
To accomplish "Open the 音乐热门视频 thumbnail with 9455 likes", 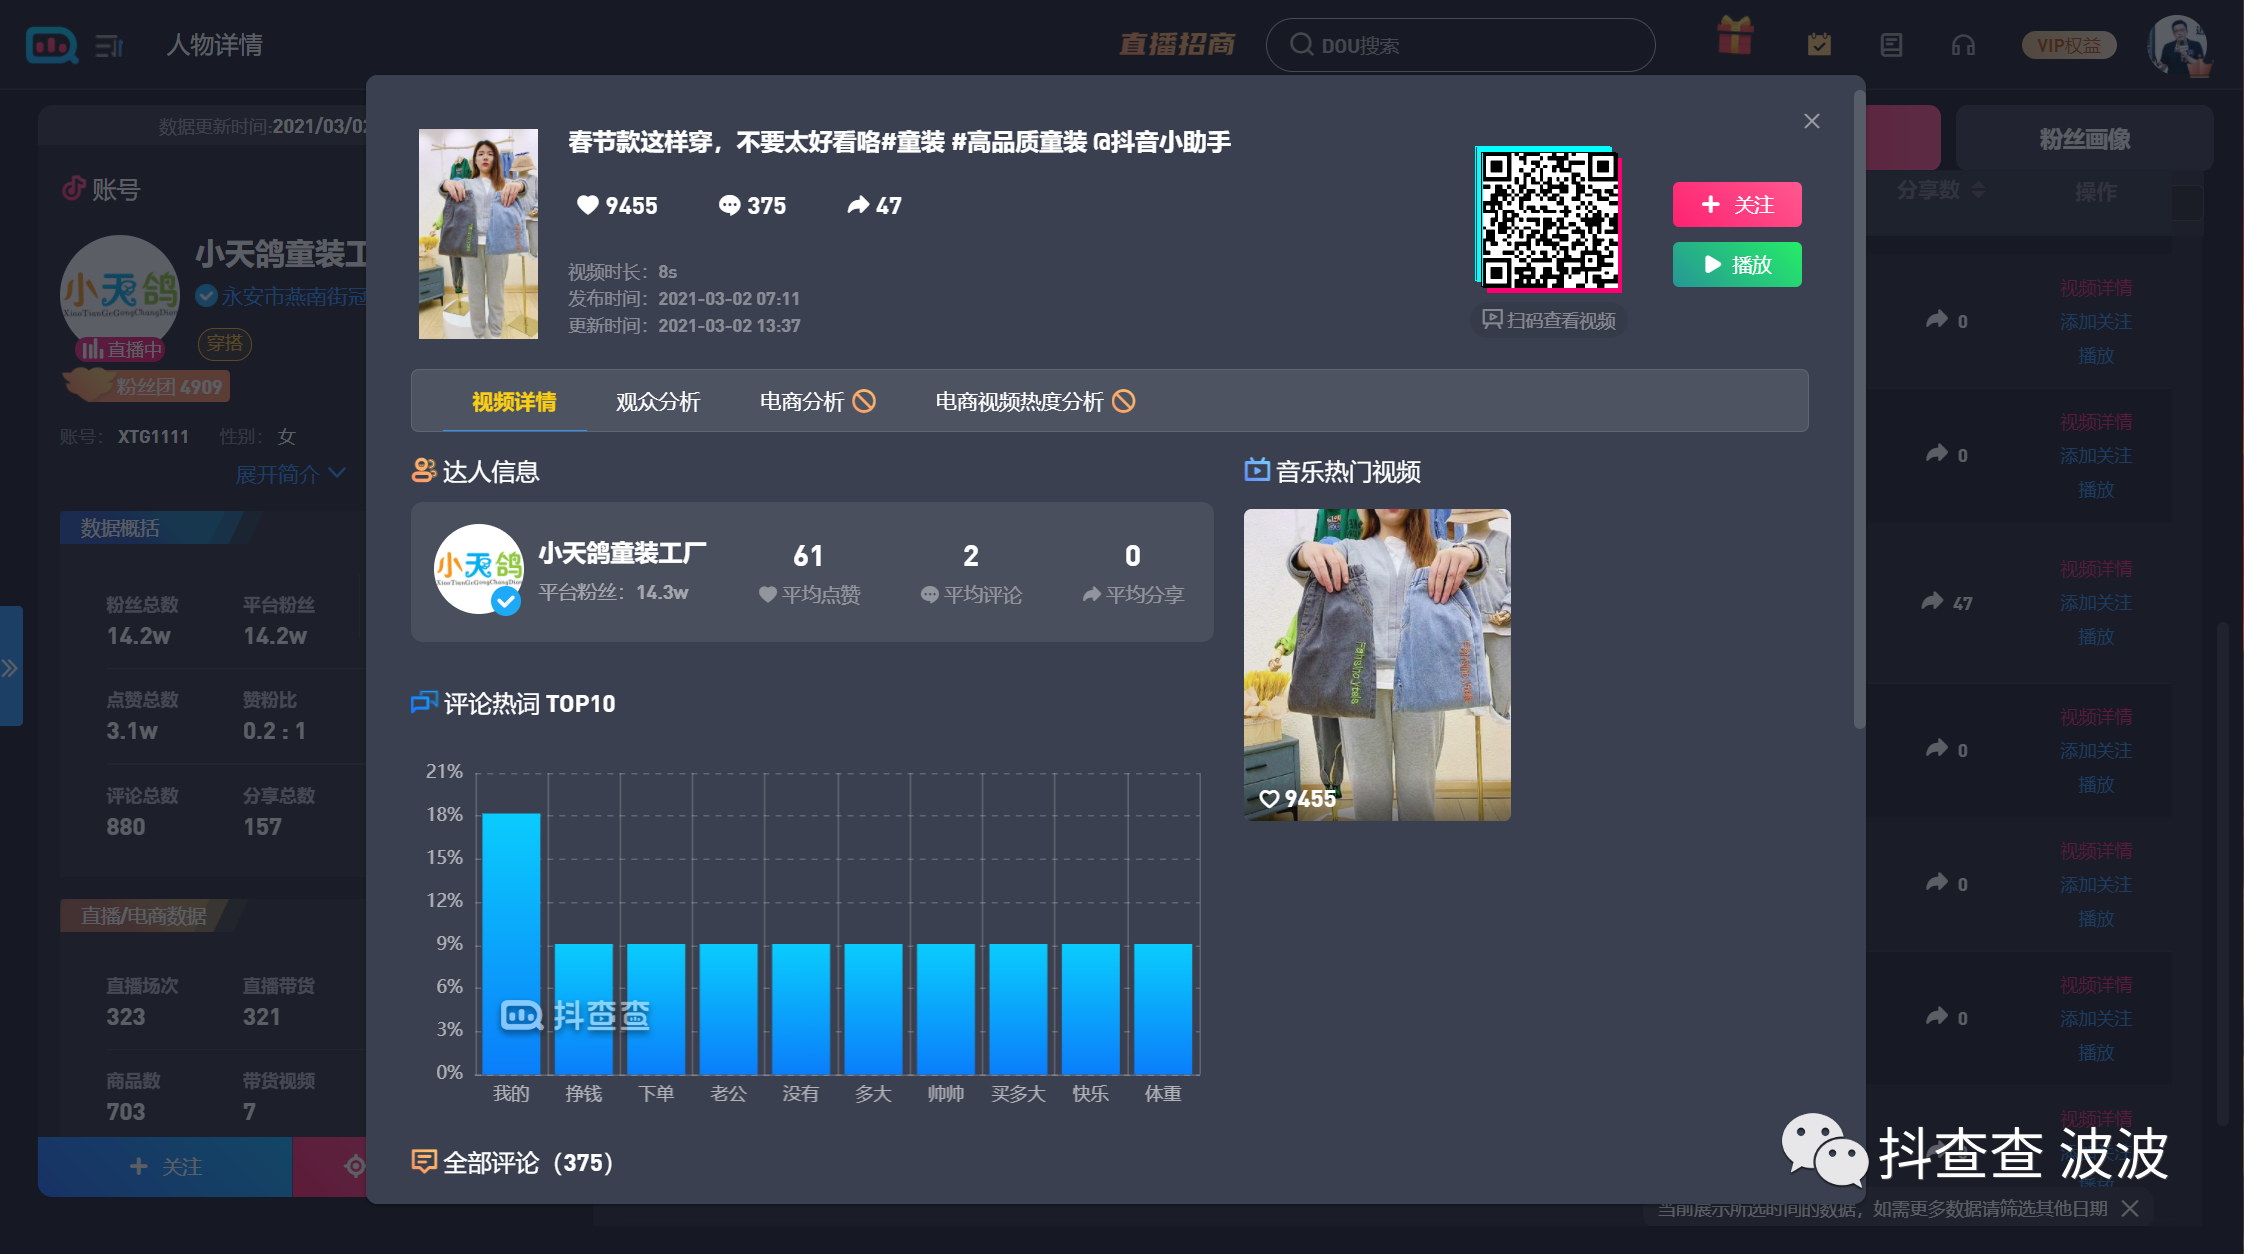I will pos(1377,665).
